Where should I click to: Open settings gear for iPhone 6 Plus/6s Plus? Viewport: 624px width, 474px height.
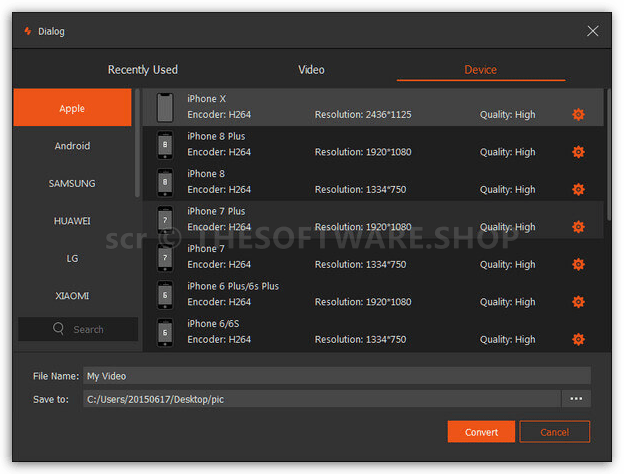click(x=578, y=302)
